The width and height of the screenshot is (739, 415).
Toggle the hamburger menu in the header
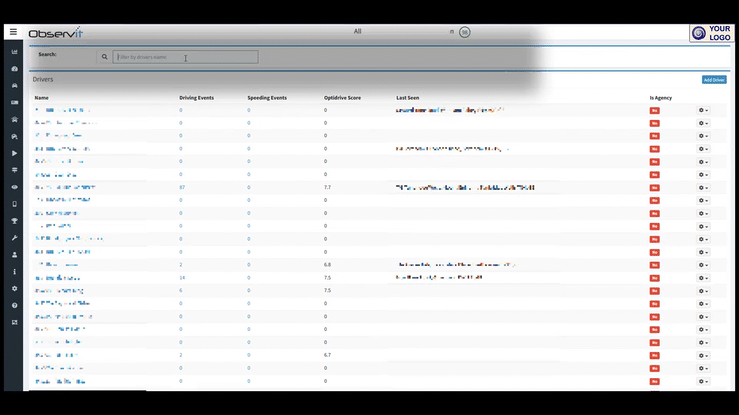coord(13,32)
